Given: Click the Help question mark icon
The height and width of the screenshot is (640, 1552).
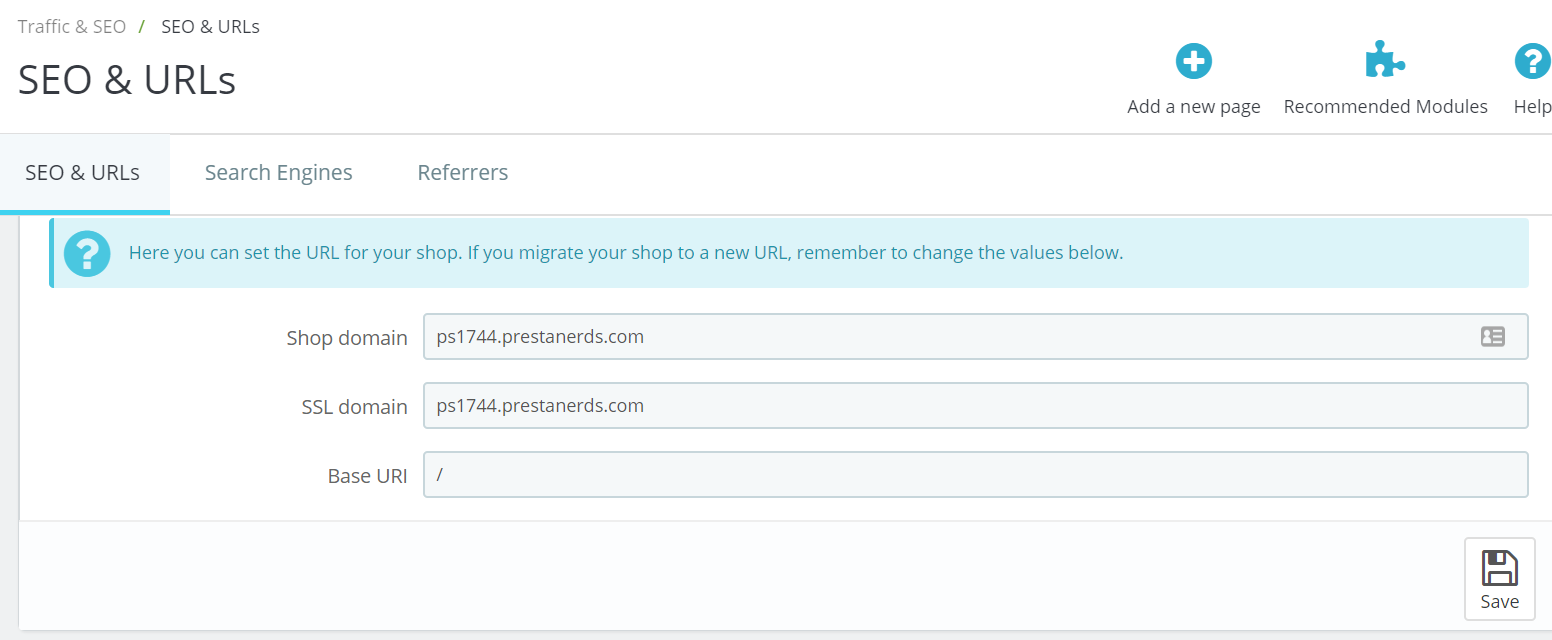Looking at the screenshot, I should [x=1532, y=62].
